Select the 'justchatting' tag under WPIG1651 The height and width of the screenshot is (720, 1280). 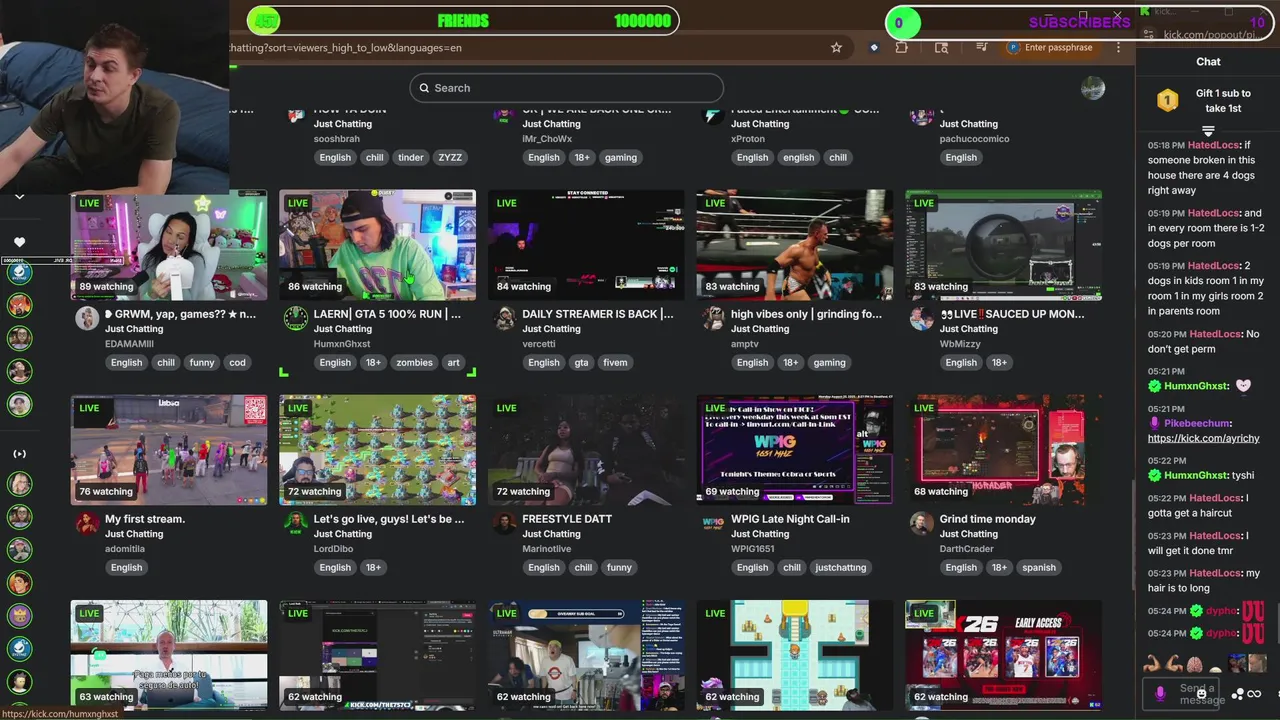click(x=841, y=568)
